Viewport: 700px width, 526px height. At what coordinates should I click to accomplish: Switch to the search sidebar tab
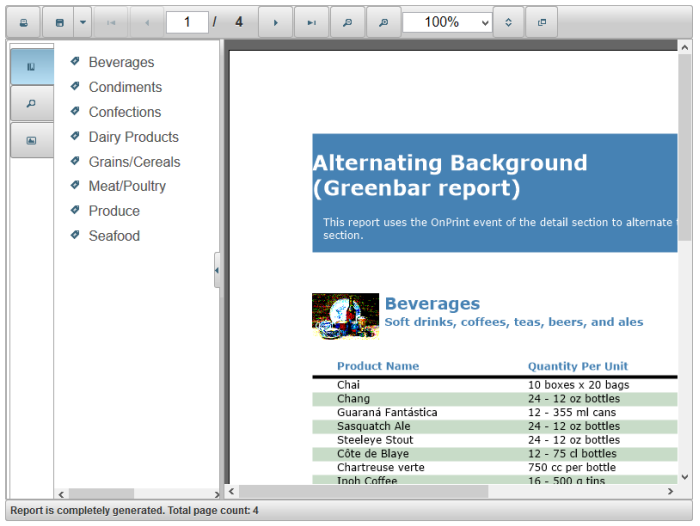(31, 103)
